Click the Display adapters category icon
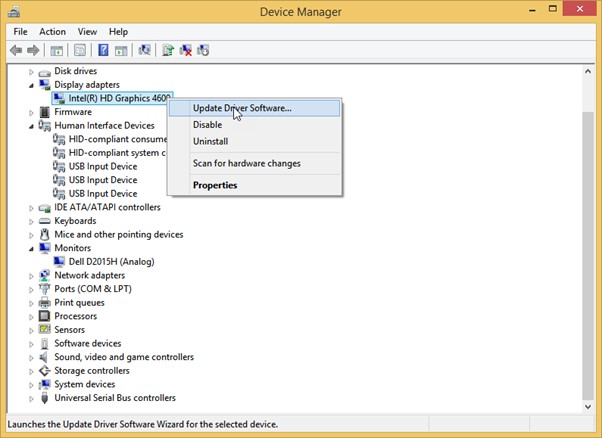602x438 pixels. tap(45, 84)
